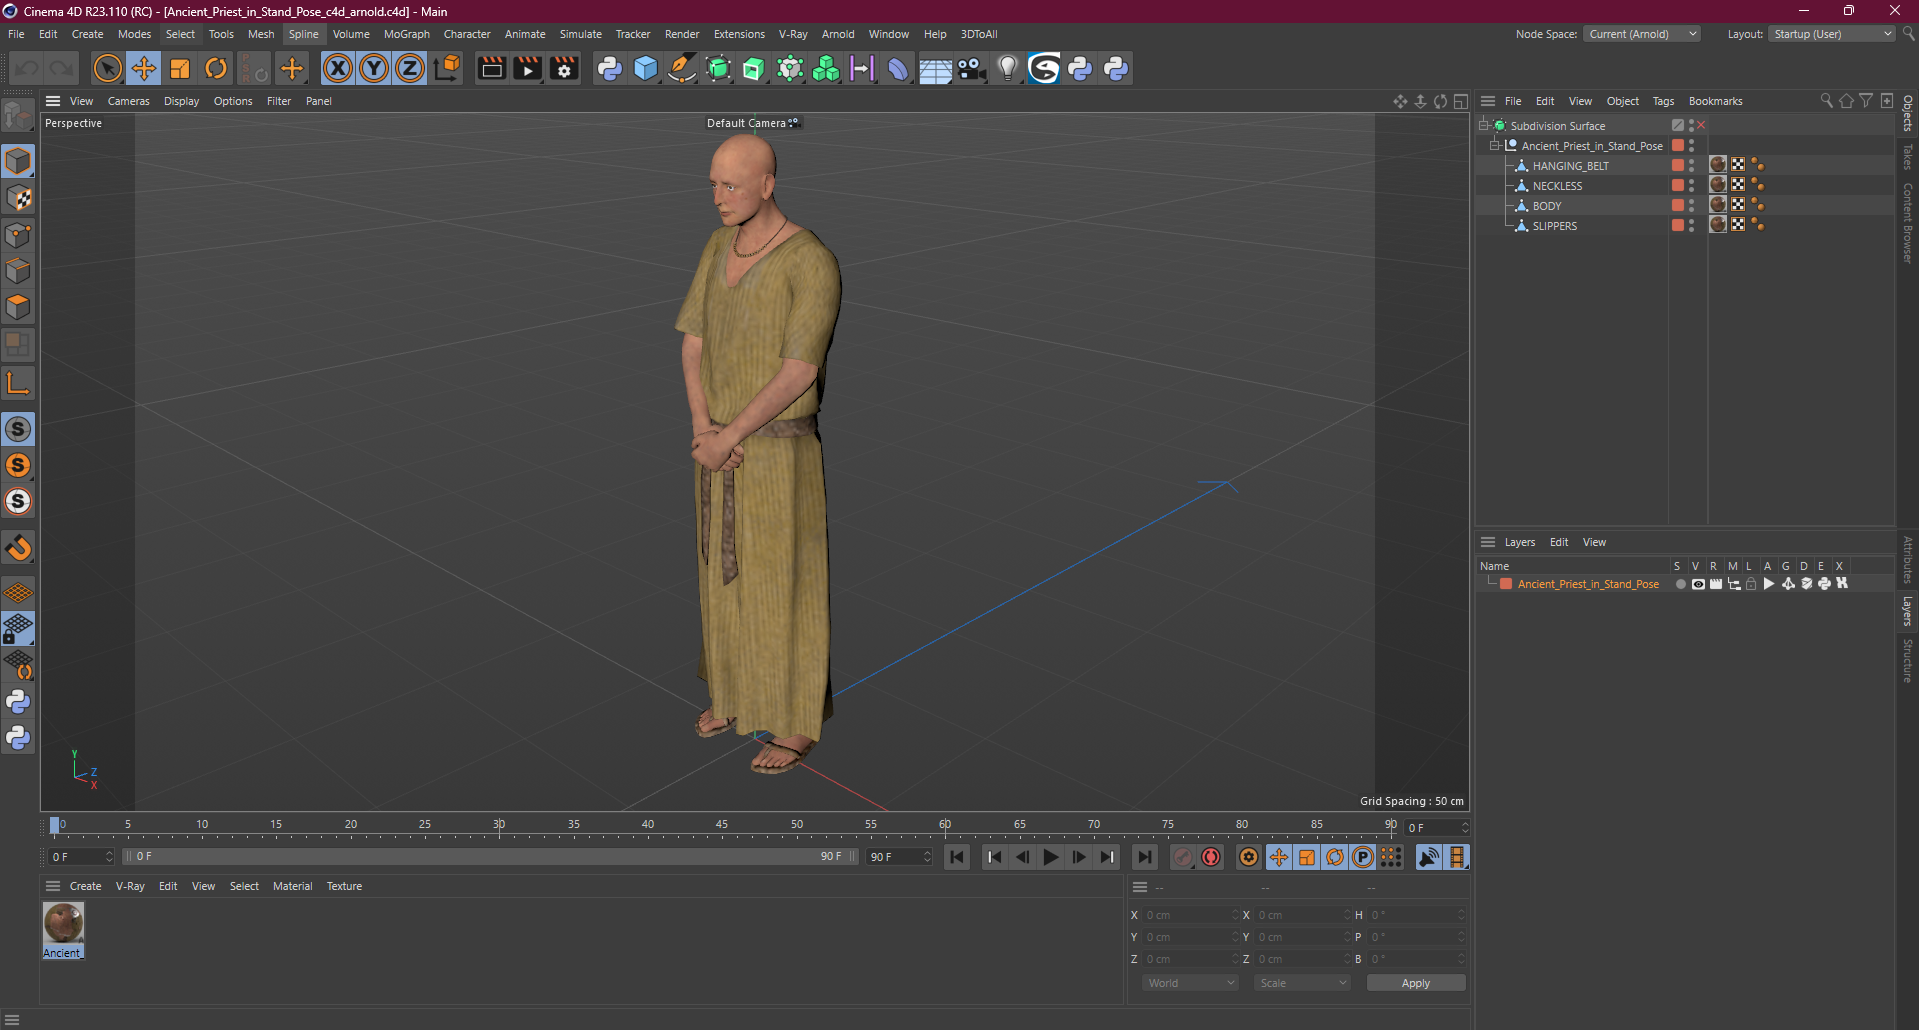Image resolution: width=1919 pixels, height=1030 pixels.
Task: Click the Undo arrow icon
Action: (27, 68)
